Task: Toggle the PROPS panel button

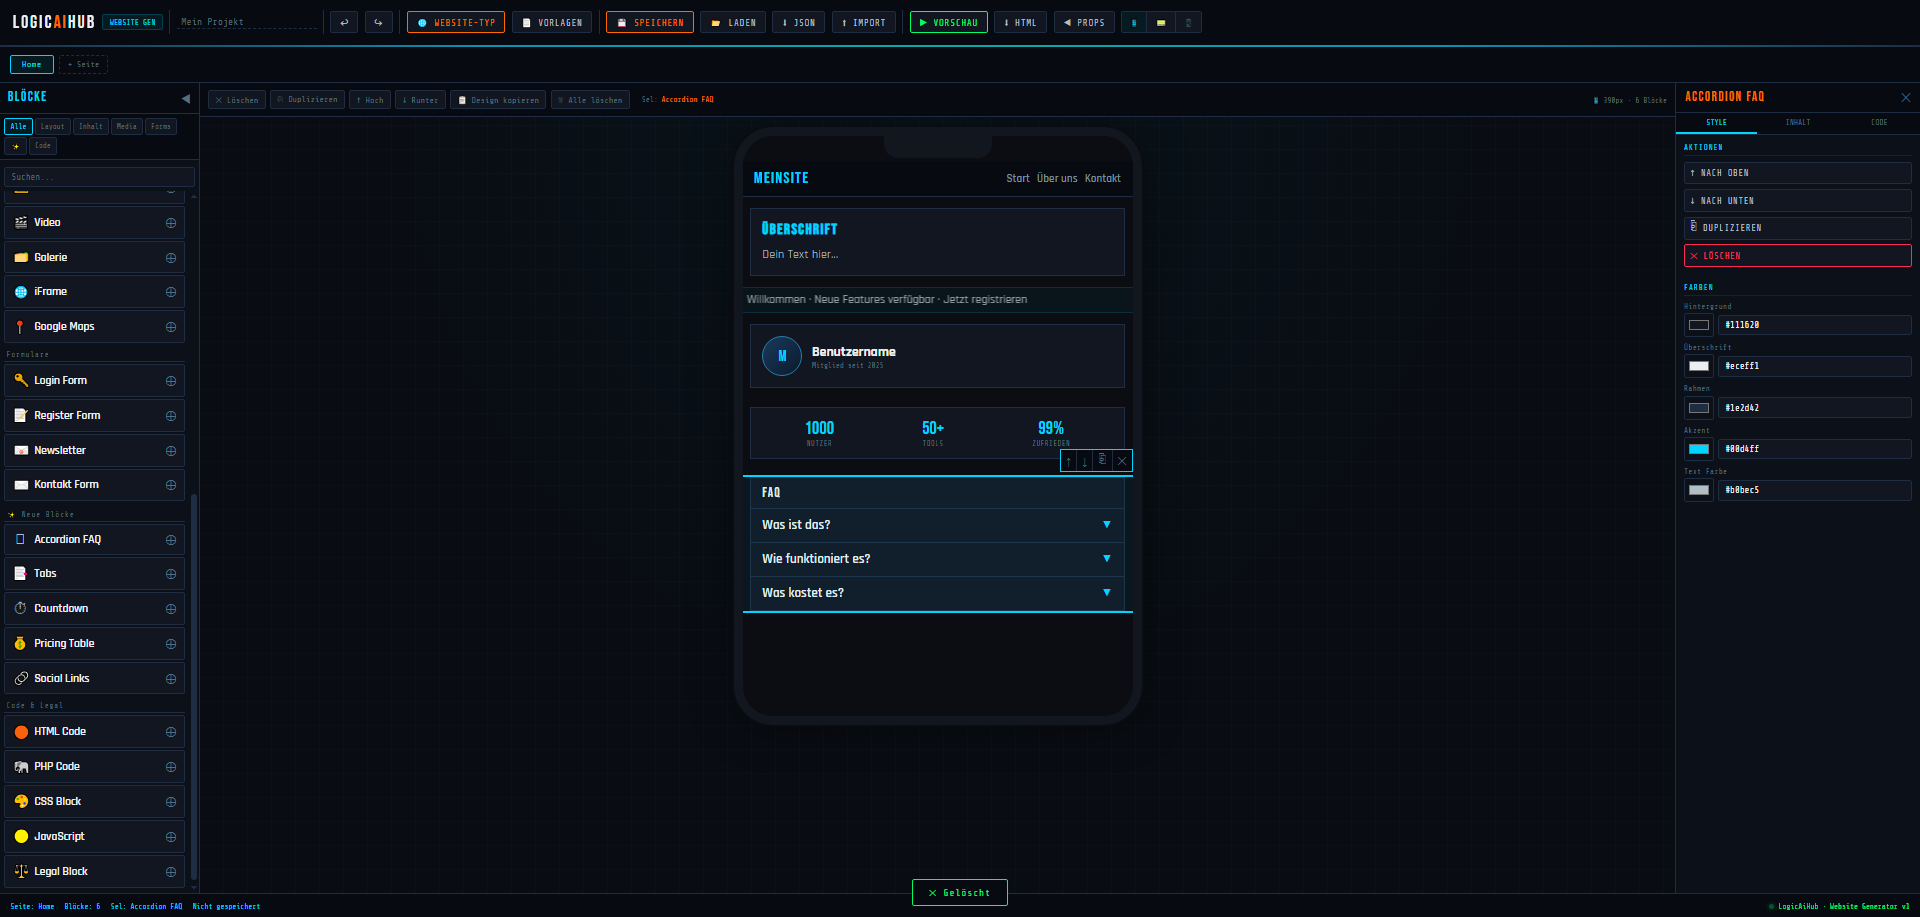Action: pos(1084,22)
